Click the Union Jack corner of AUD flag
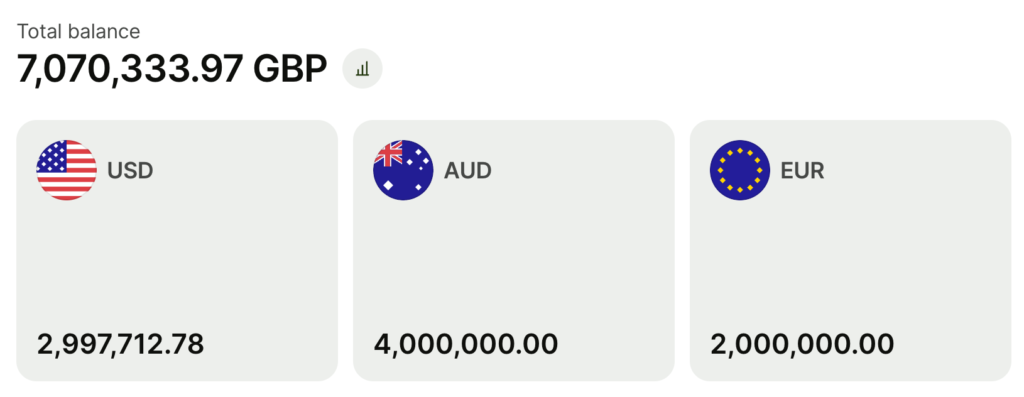This screenshot has height=397, width=1024. (389, 155)
